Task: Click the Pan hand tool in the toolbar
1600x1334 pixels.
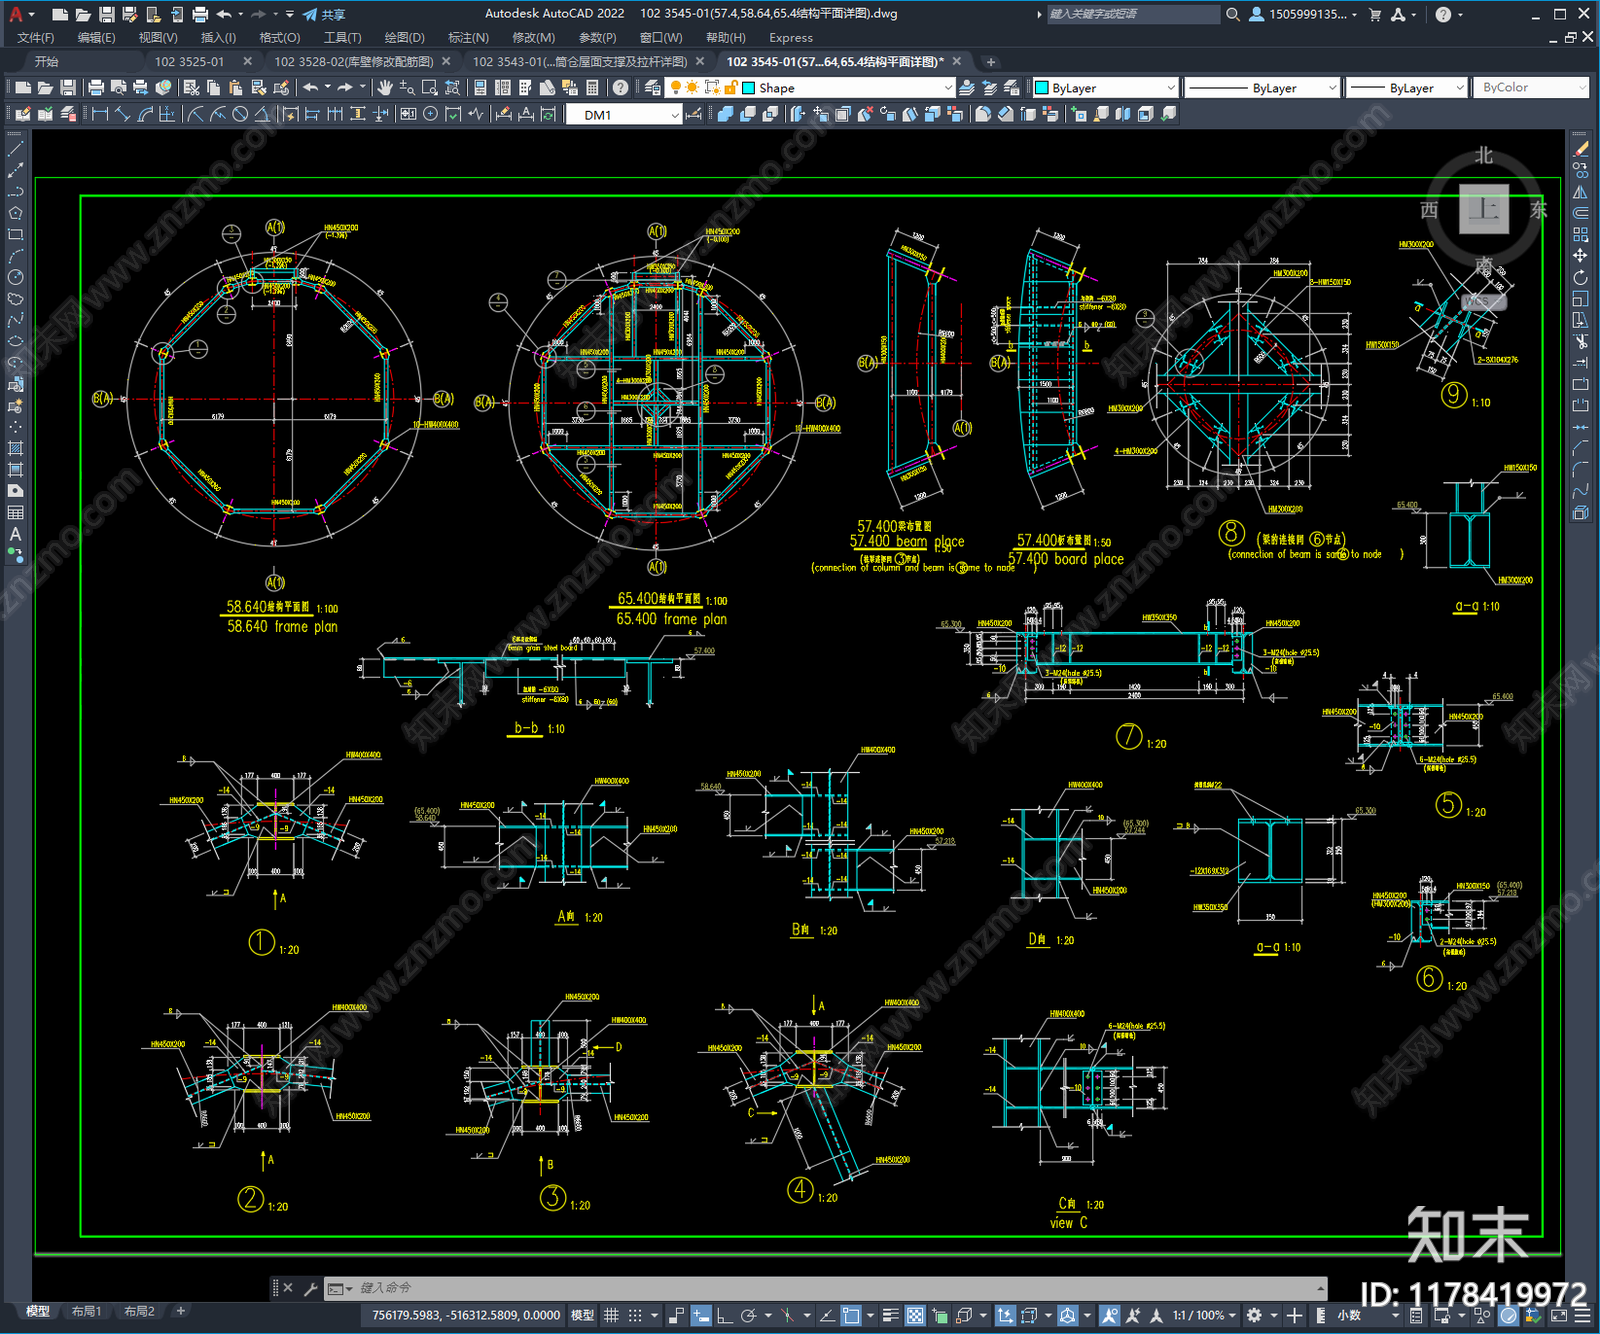Action: tap(385, 88)
